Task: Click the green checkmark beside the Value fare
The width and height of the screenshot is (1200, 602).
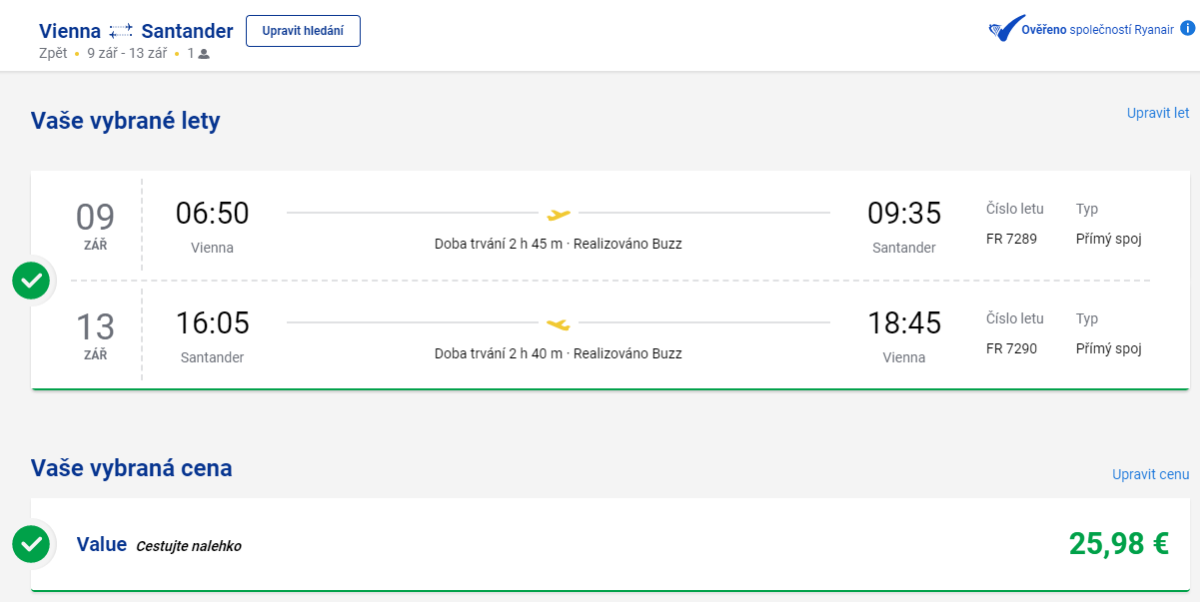Action: coord(31,544)
